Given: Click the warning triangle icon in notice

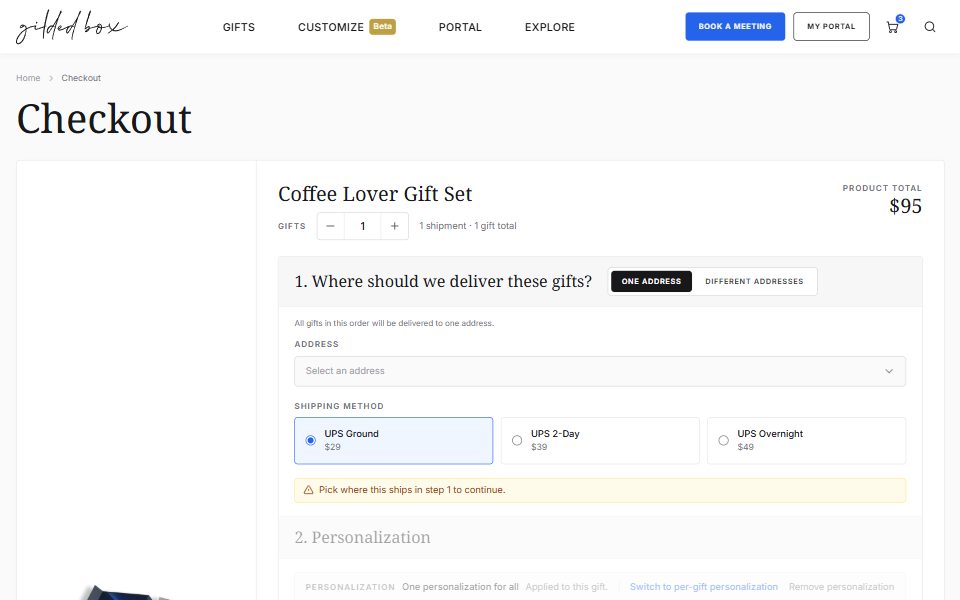Looking at the screenshot, I should 309,490.
